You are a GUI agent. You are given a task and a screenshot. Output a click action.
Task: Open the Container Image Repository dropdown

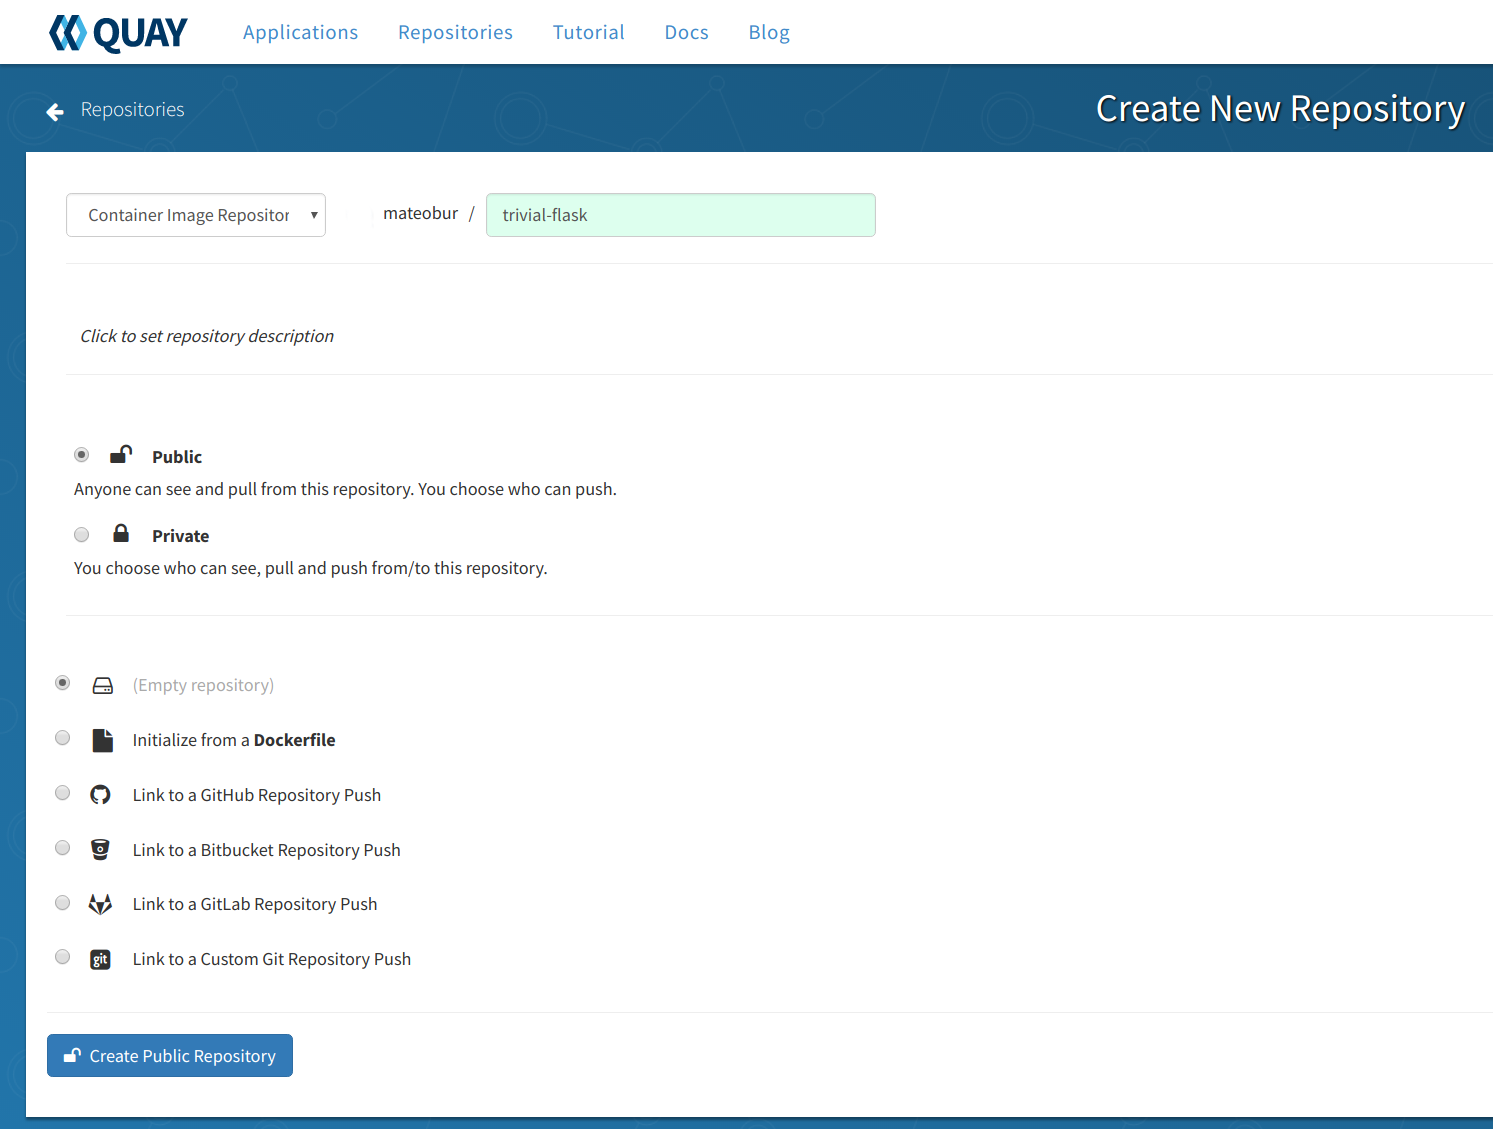tap(196, 215)
